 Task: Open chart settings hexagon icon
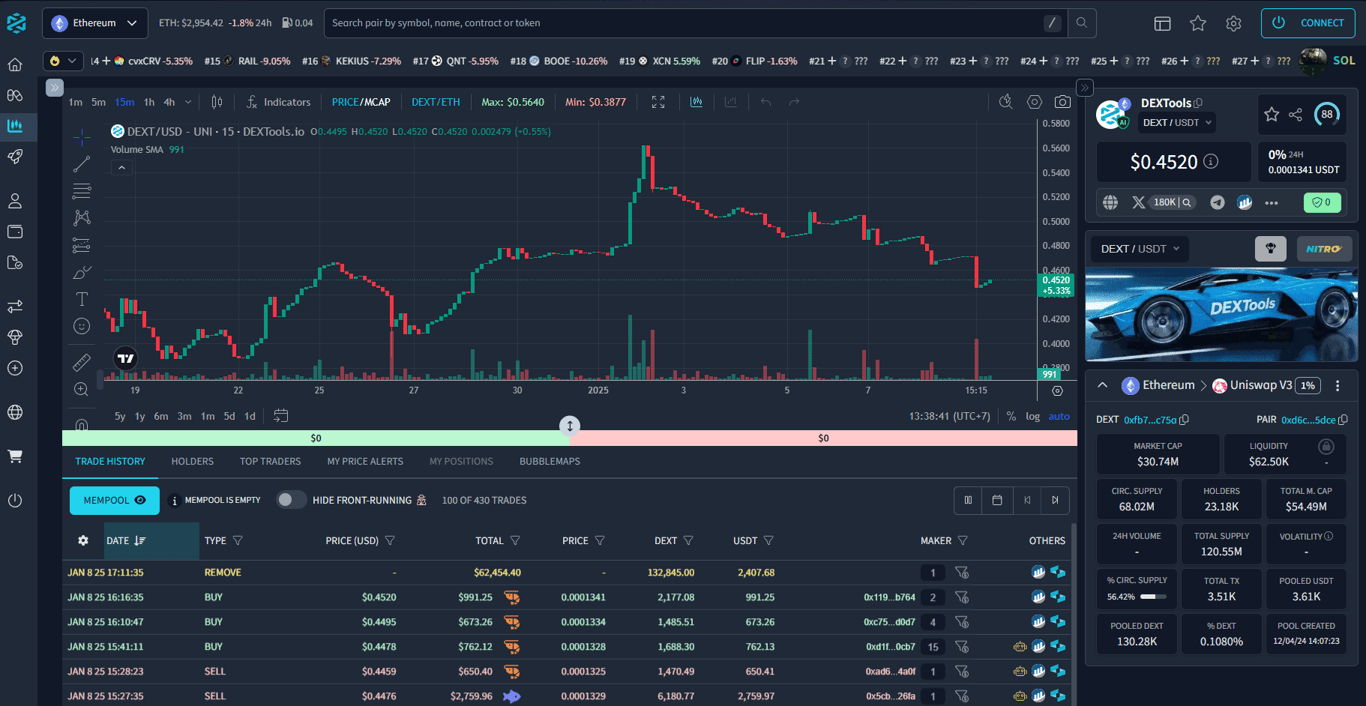[1034, 102]
